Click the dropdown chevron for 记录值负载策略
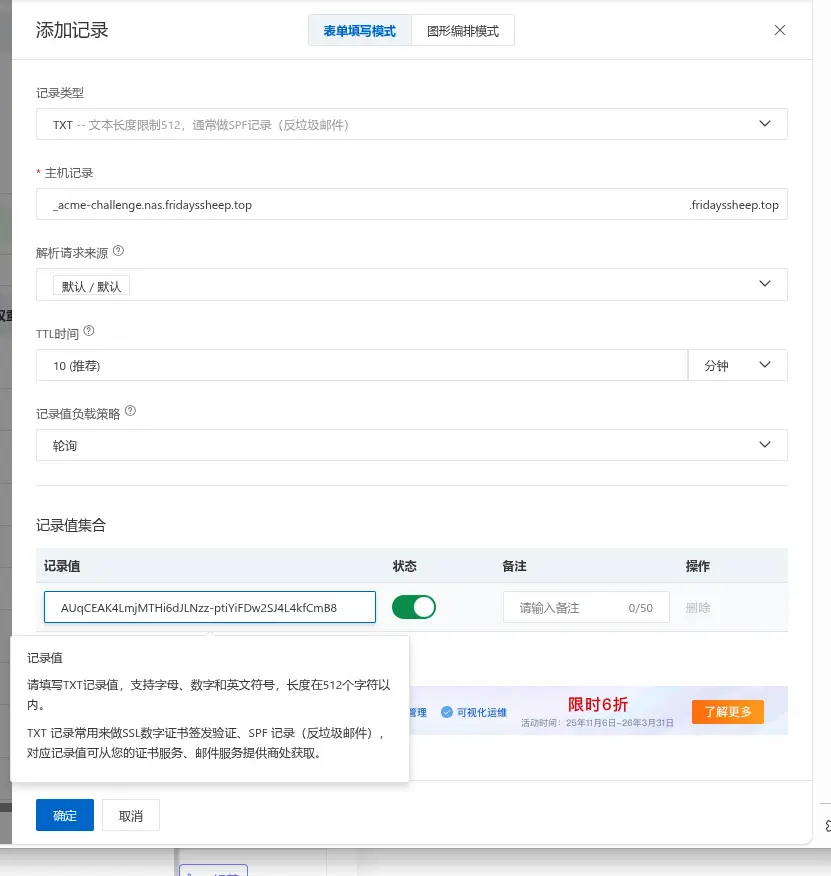 766,444
